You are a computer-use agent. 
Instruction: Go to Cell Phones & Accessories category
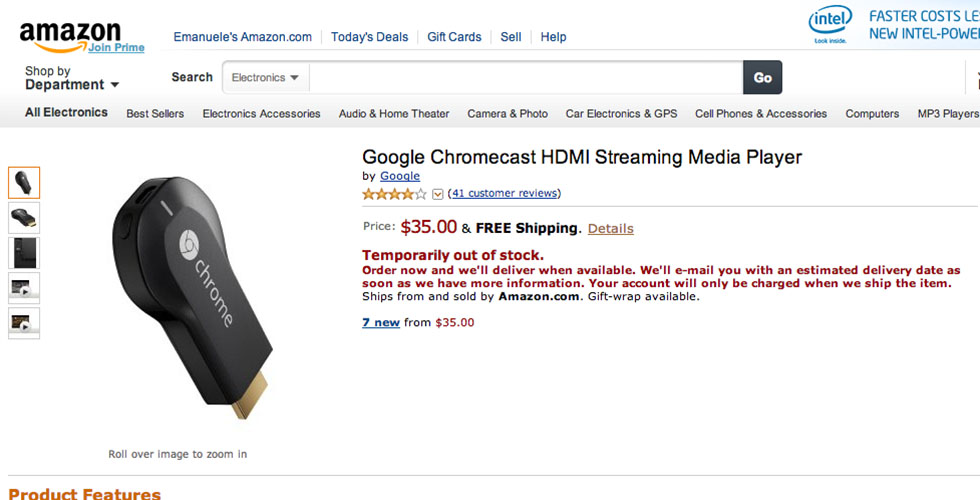761,114
